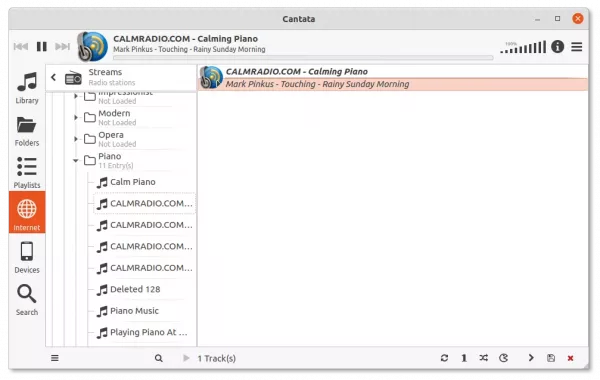Switch to the Library view
Screen dimensions: 600x380
pos(27,88)
